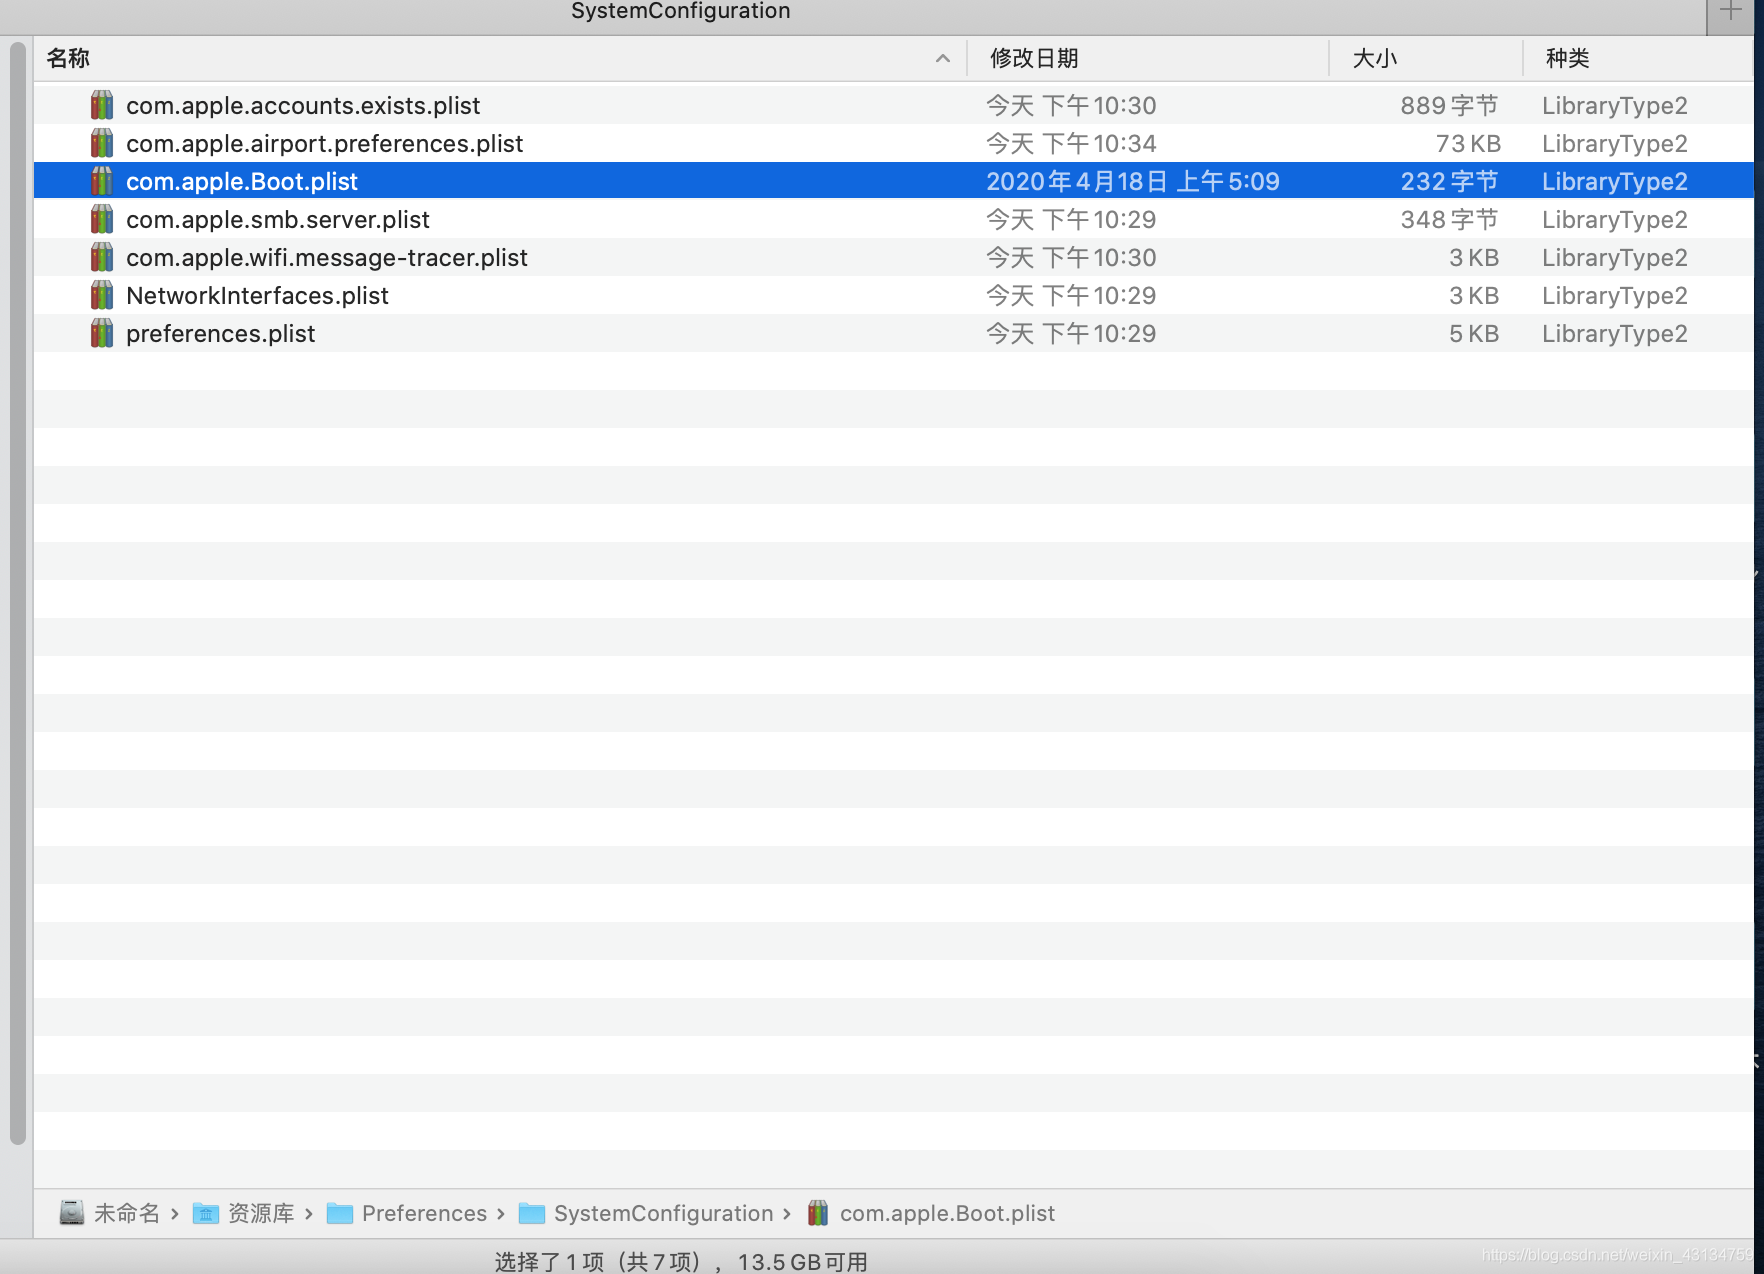
Task: Add a new tab with plus button
Action: click(x=1731, y=11)
